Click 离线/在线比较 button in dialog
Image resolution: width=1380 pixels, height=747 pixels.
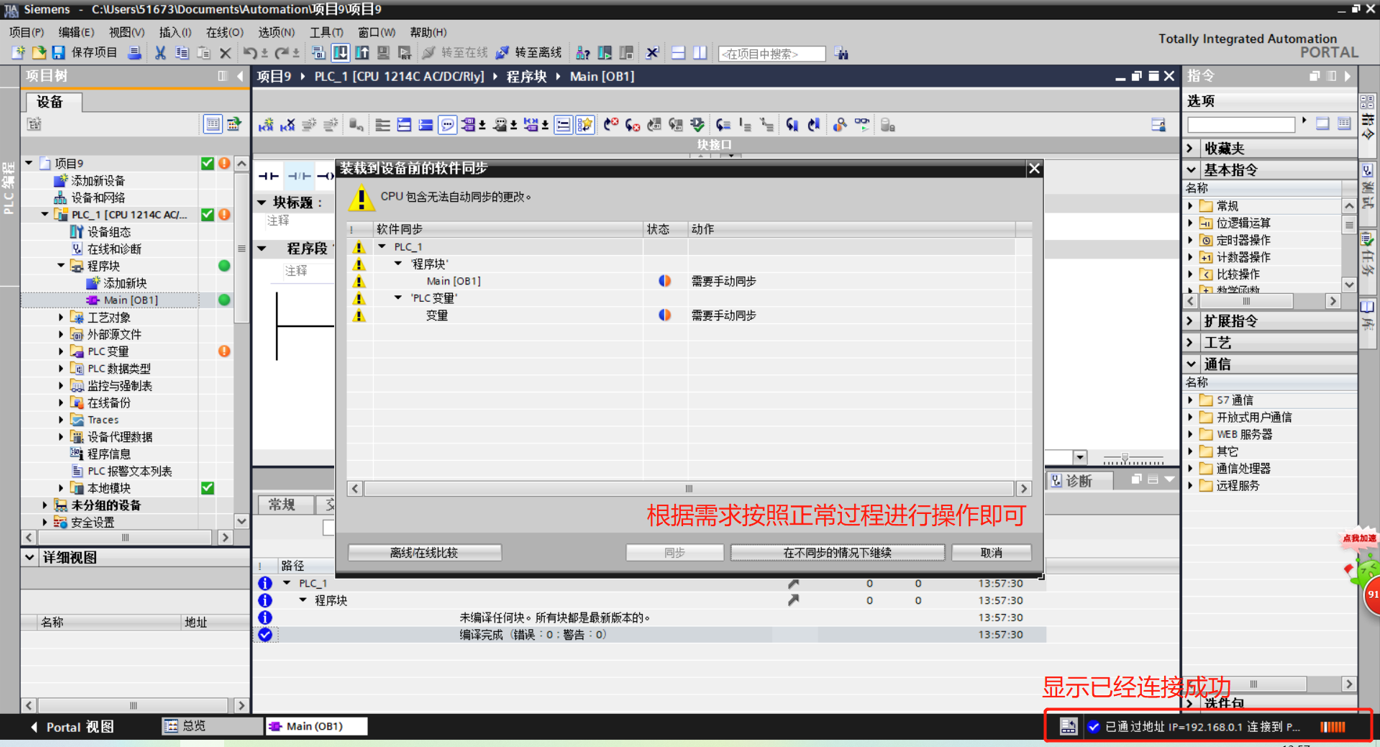[x=424, y=552]
